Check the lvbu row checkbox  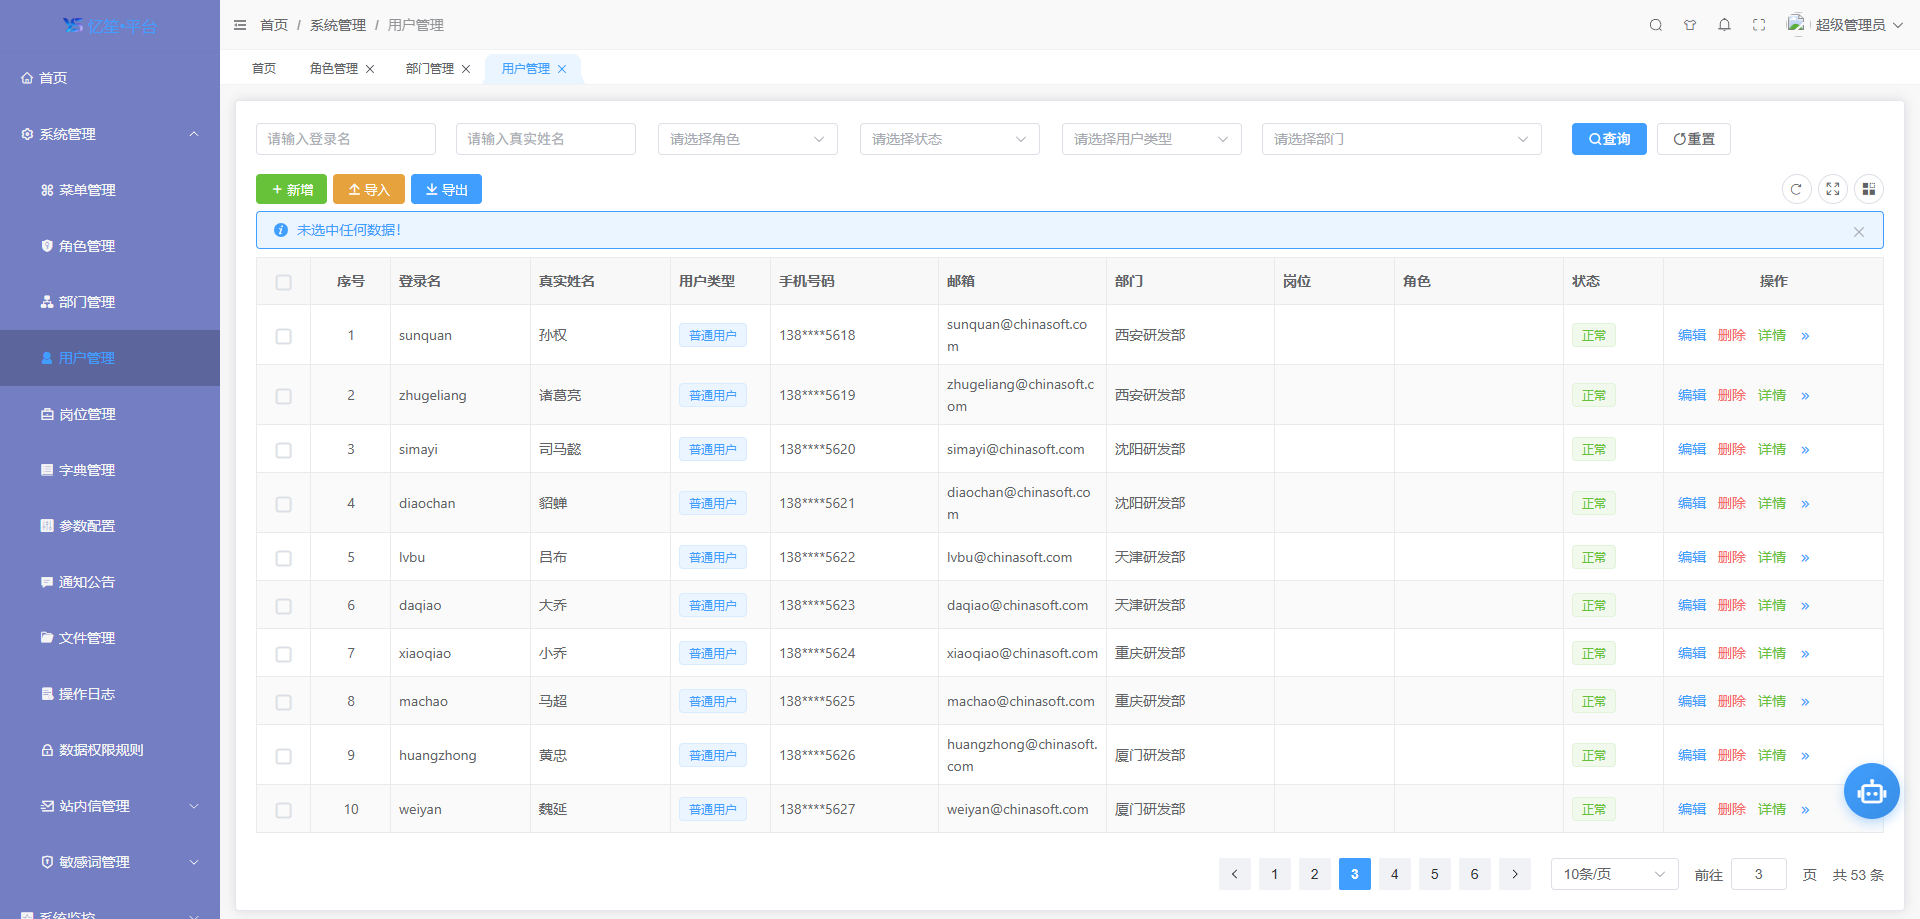click(x=284, y=558)
